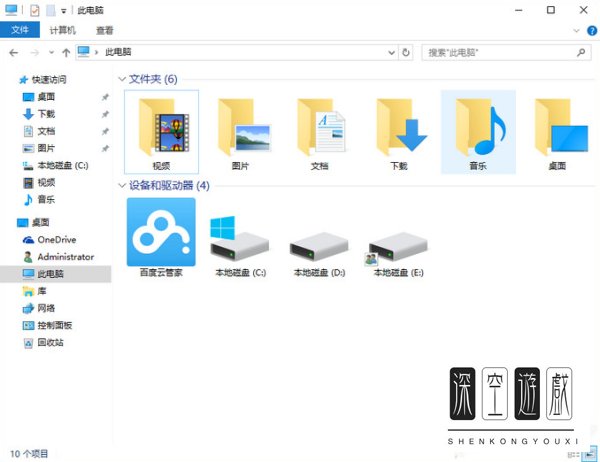Expand address bar breadcrumb root arrow

click(x=96, y=52)
